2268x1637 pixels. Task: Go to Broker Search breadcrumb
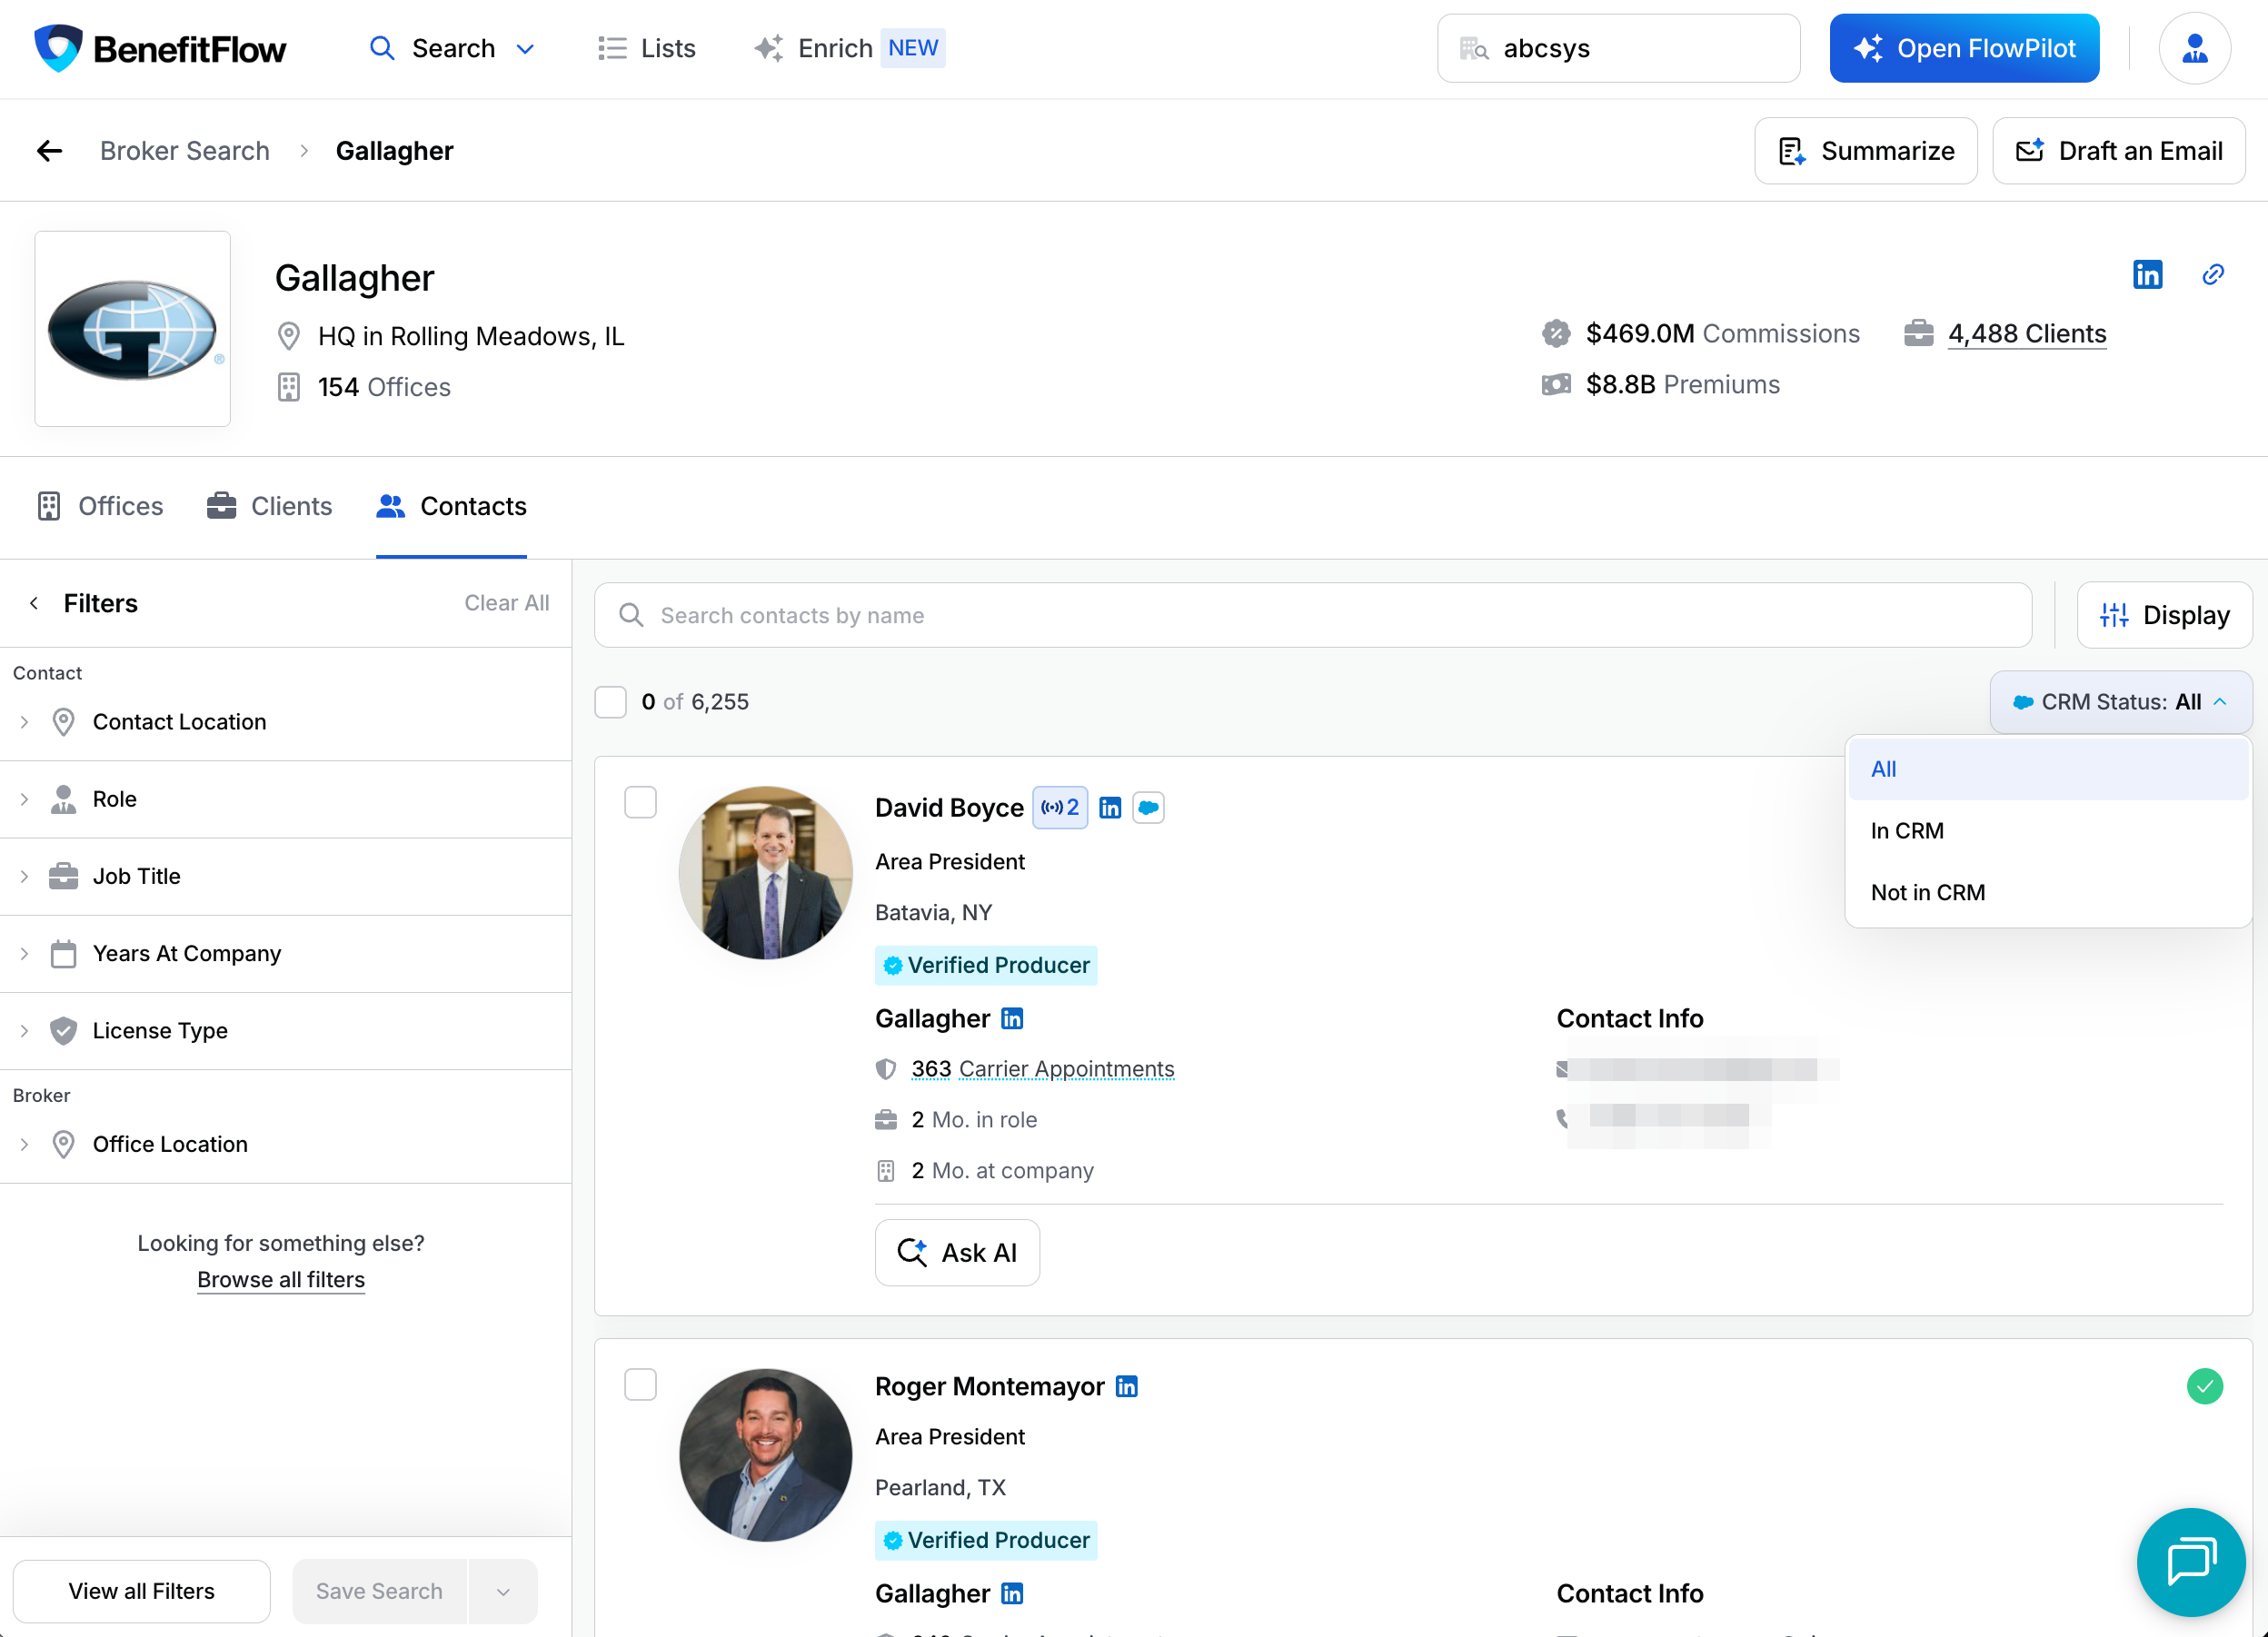coord(185,151)
